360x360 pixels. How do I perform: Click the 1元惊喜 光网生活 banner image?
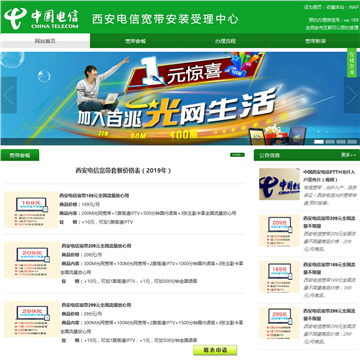(180, 98)
